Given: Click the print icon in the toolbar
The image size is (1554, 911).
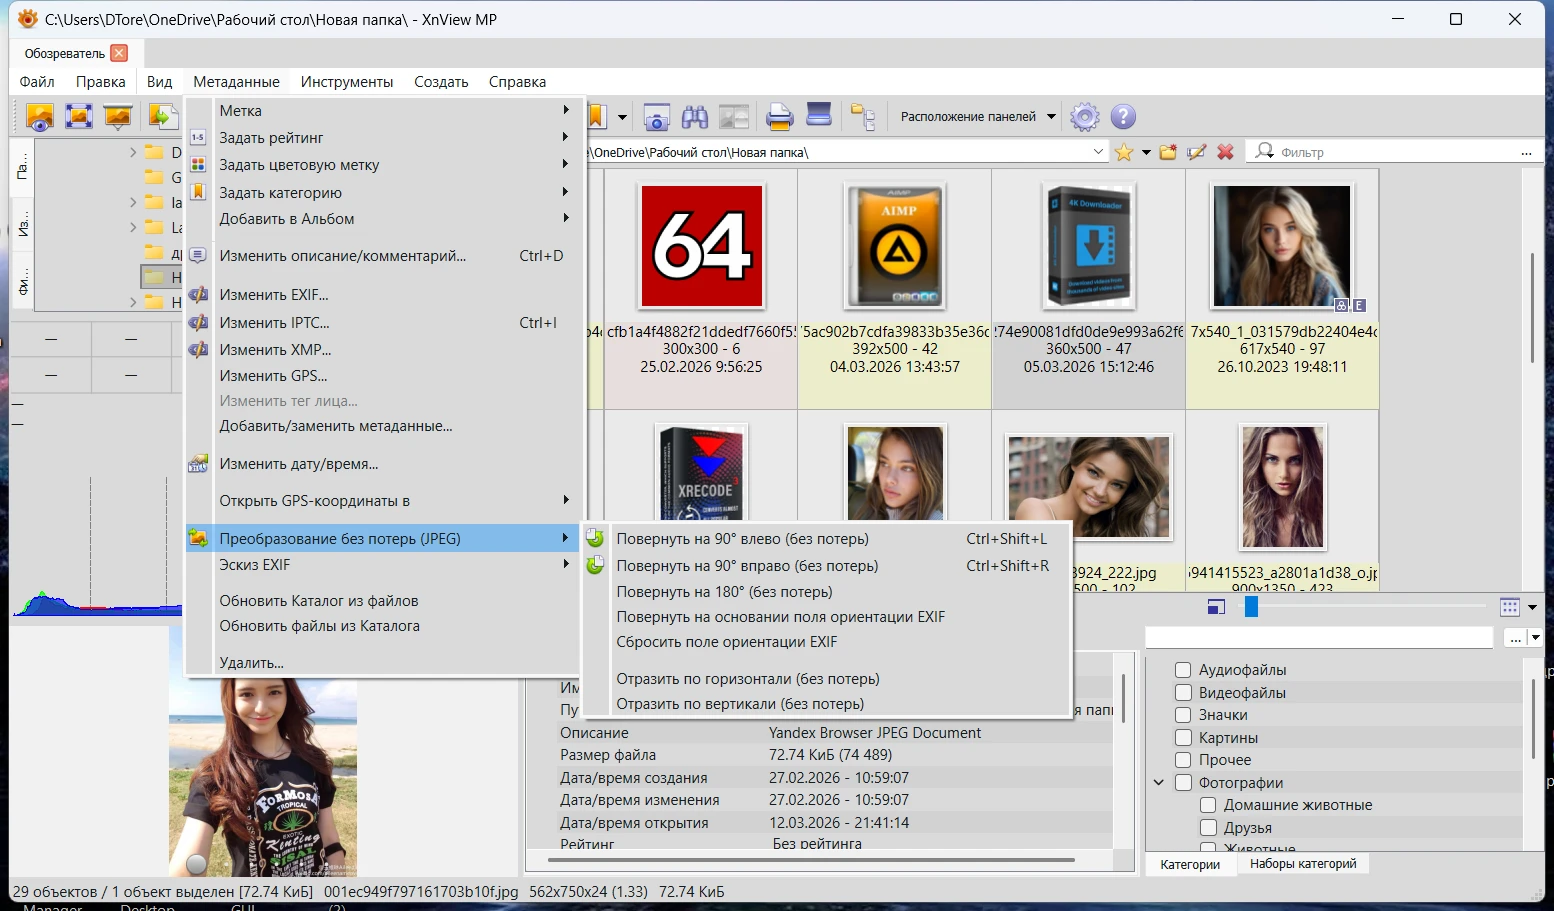Looking at the screenshot, I should 779,117.
